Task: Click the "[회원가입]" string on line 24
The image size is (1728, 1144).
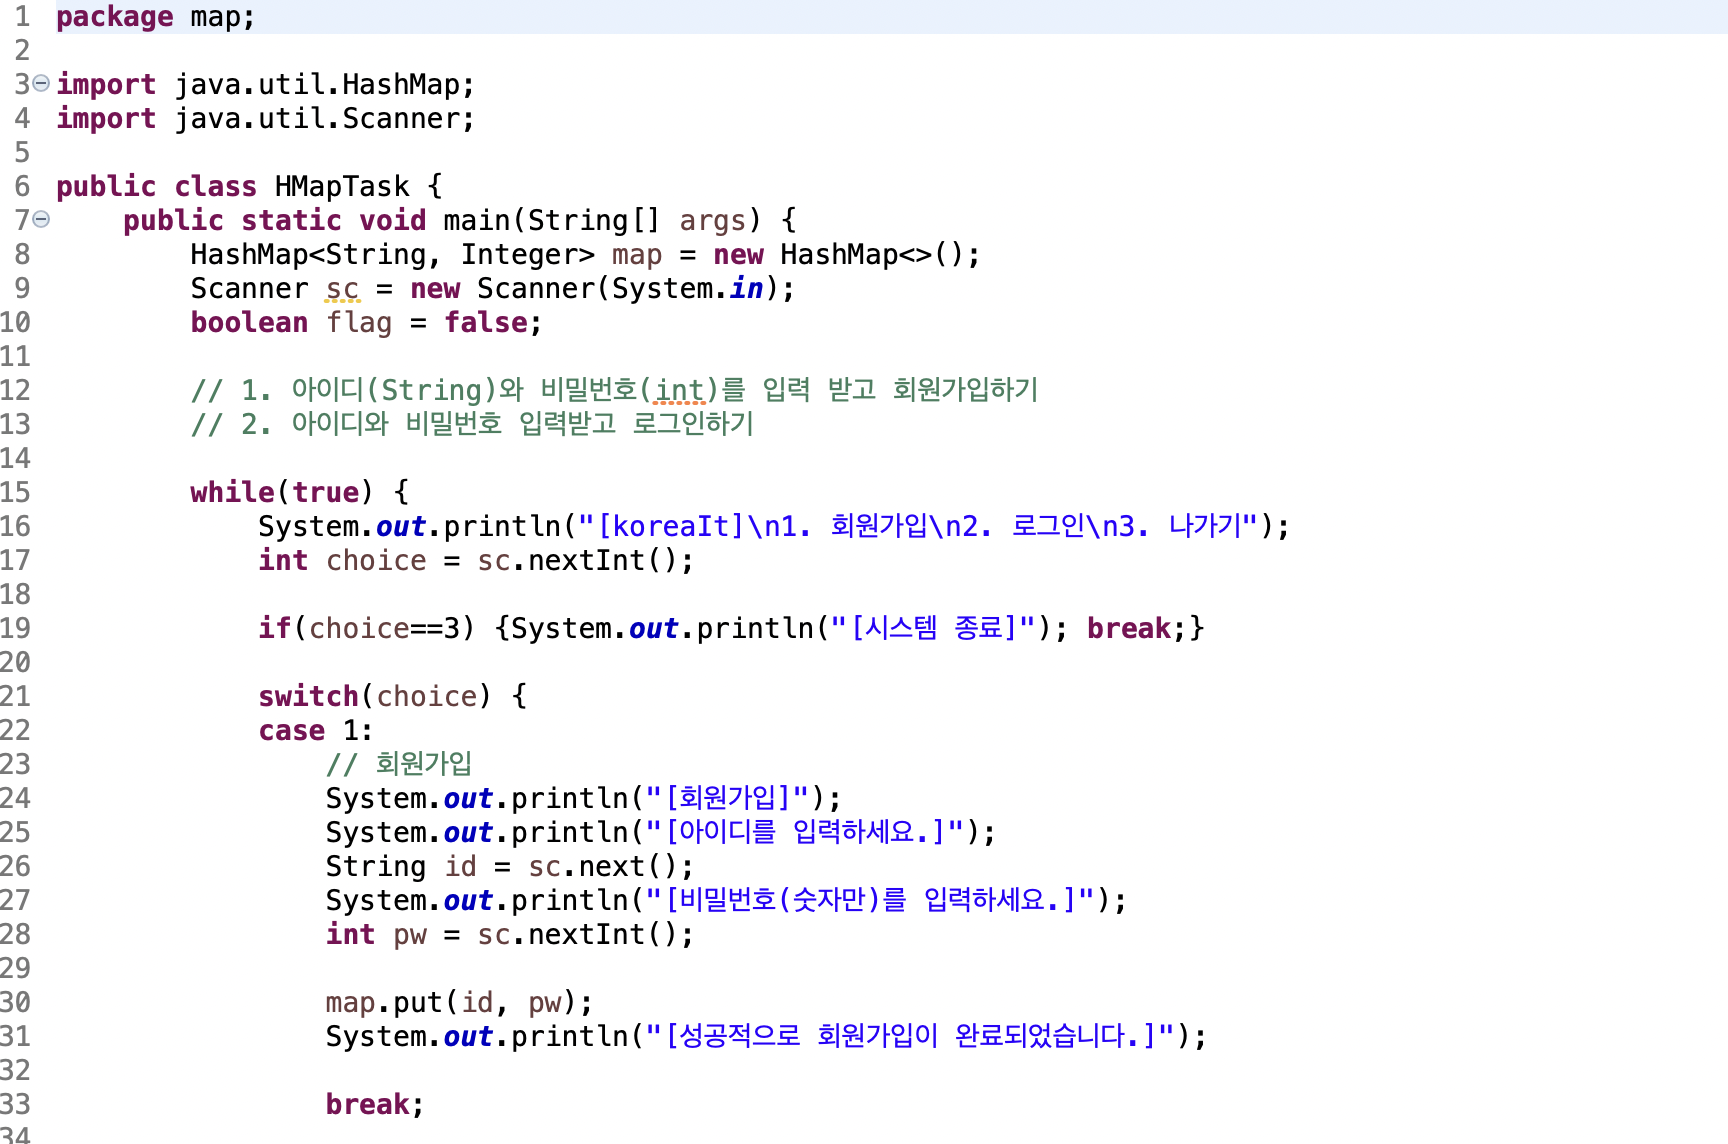Action: coord(728,798)
